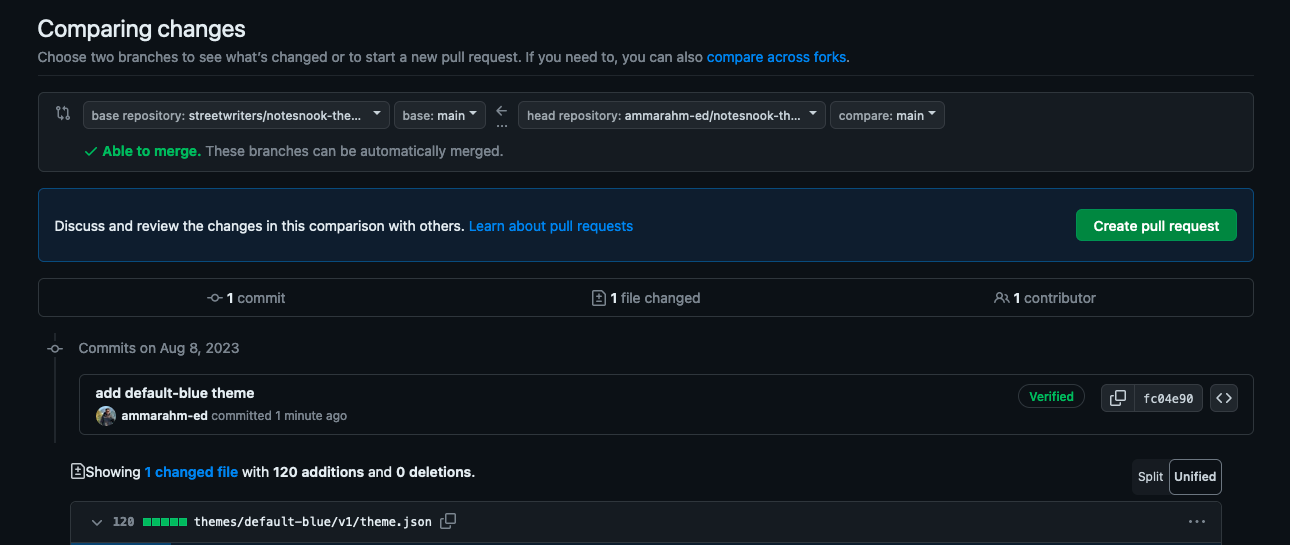The height and width of the screenshot is (545, 1290).
Task: Open the compare: main branch dropdown
Action: coord(887,115)
